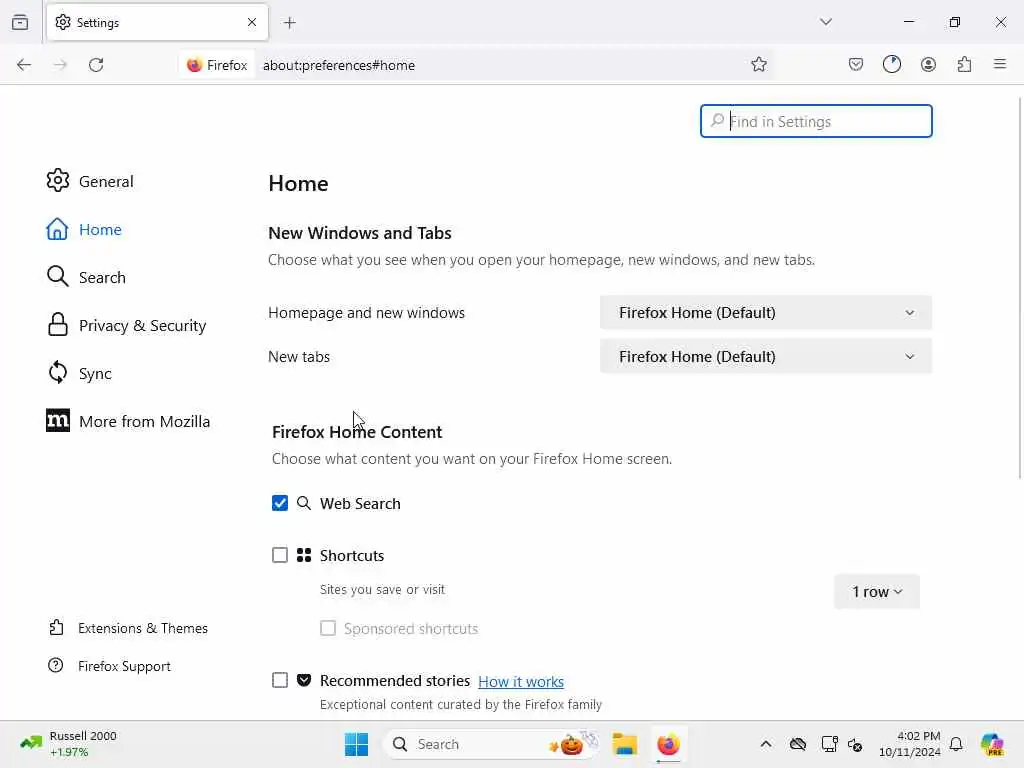Enable the Shortcuts checkbox

click(x=280, y=555)
